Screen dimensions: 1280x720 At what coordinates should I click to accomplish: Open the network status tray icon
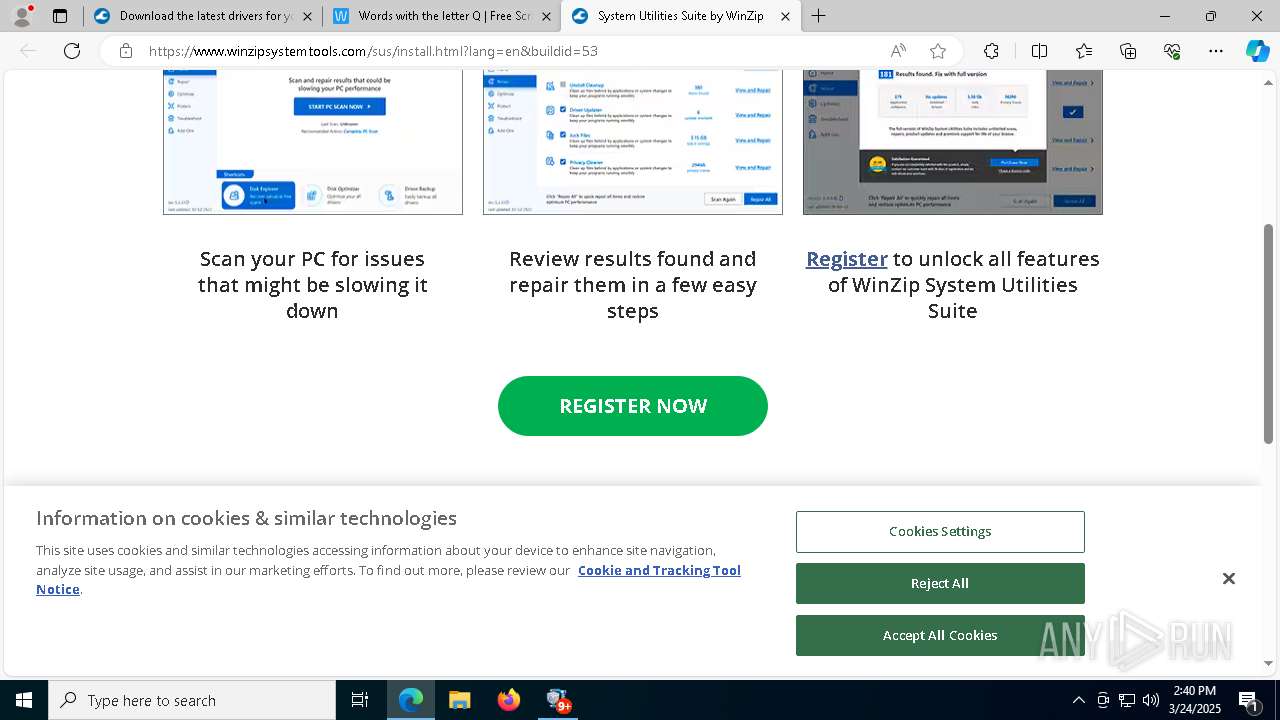1127,700
